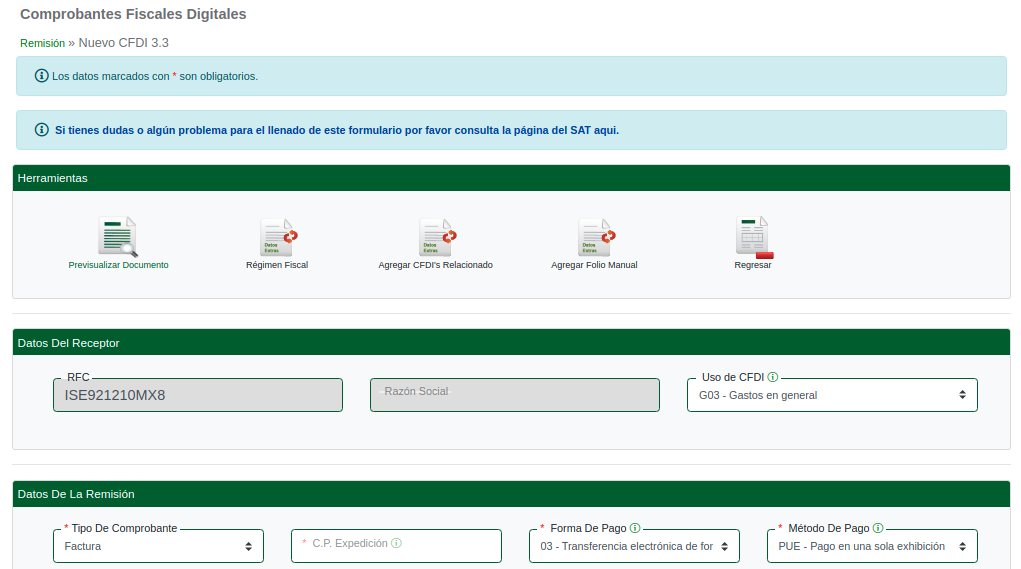Follow the Remisión breadcrumb link
Viewport: 1021px width, 569px height.
pyautogui.click(x=42, y=43)
